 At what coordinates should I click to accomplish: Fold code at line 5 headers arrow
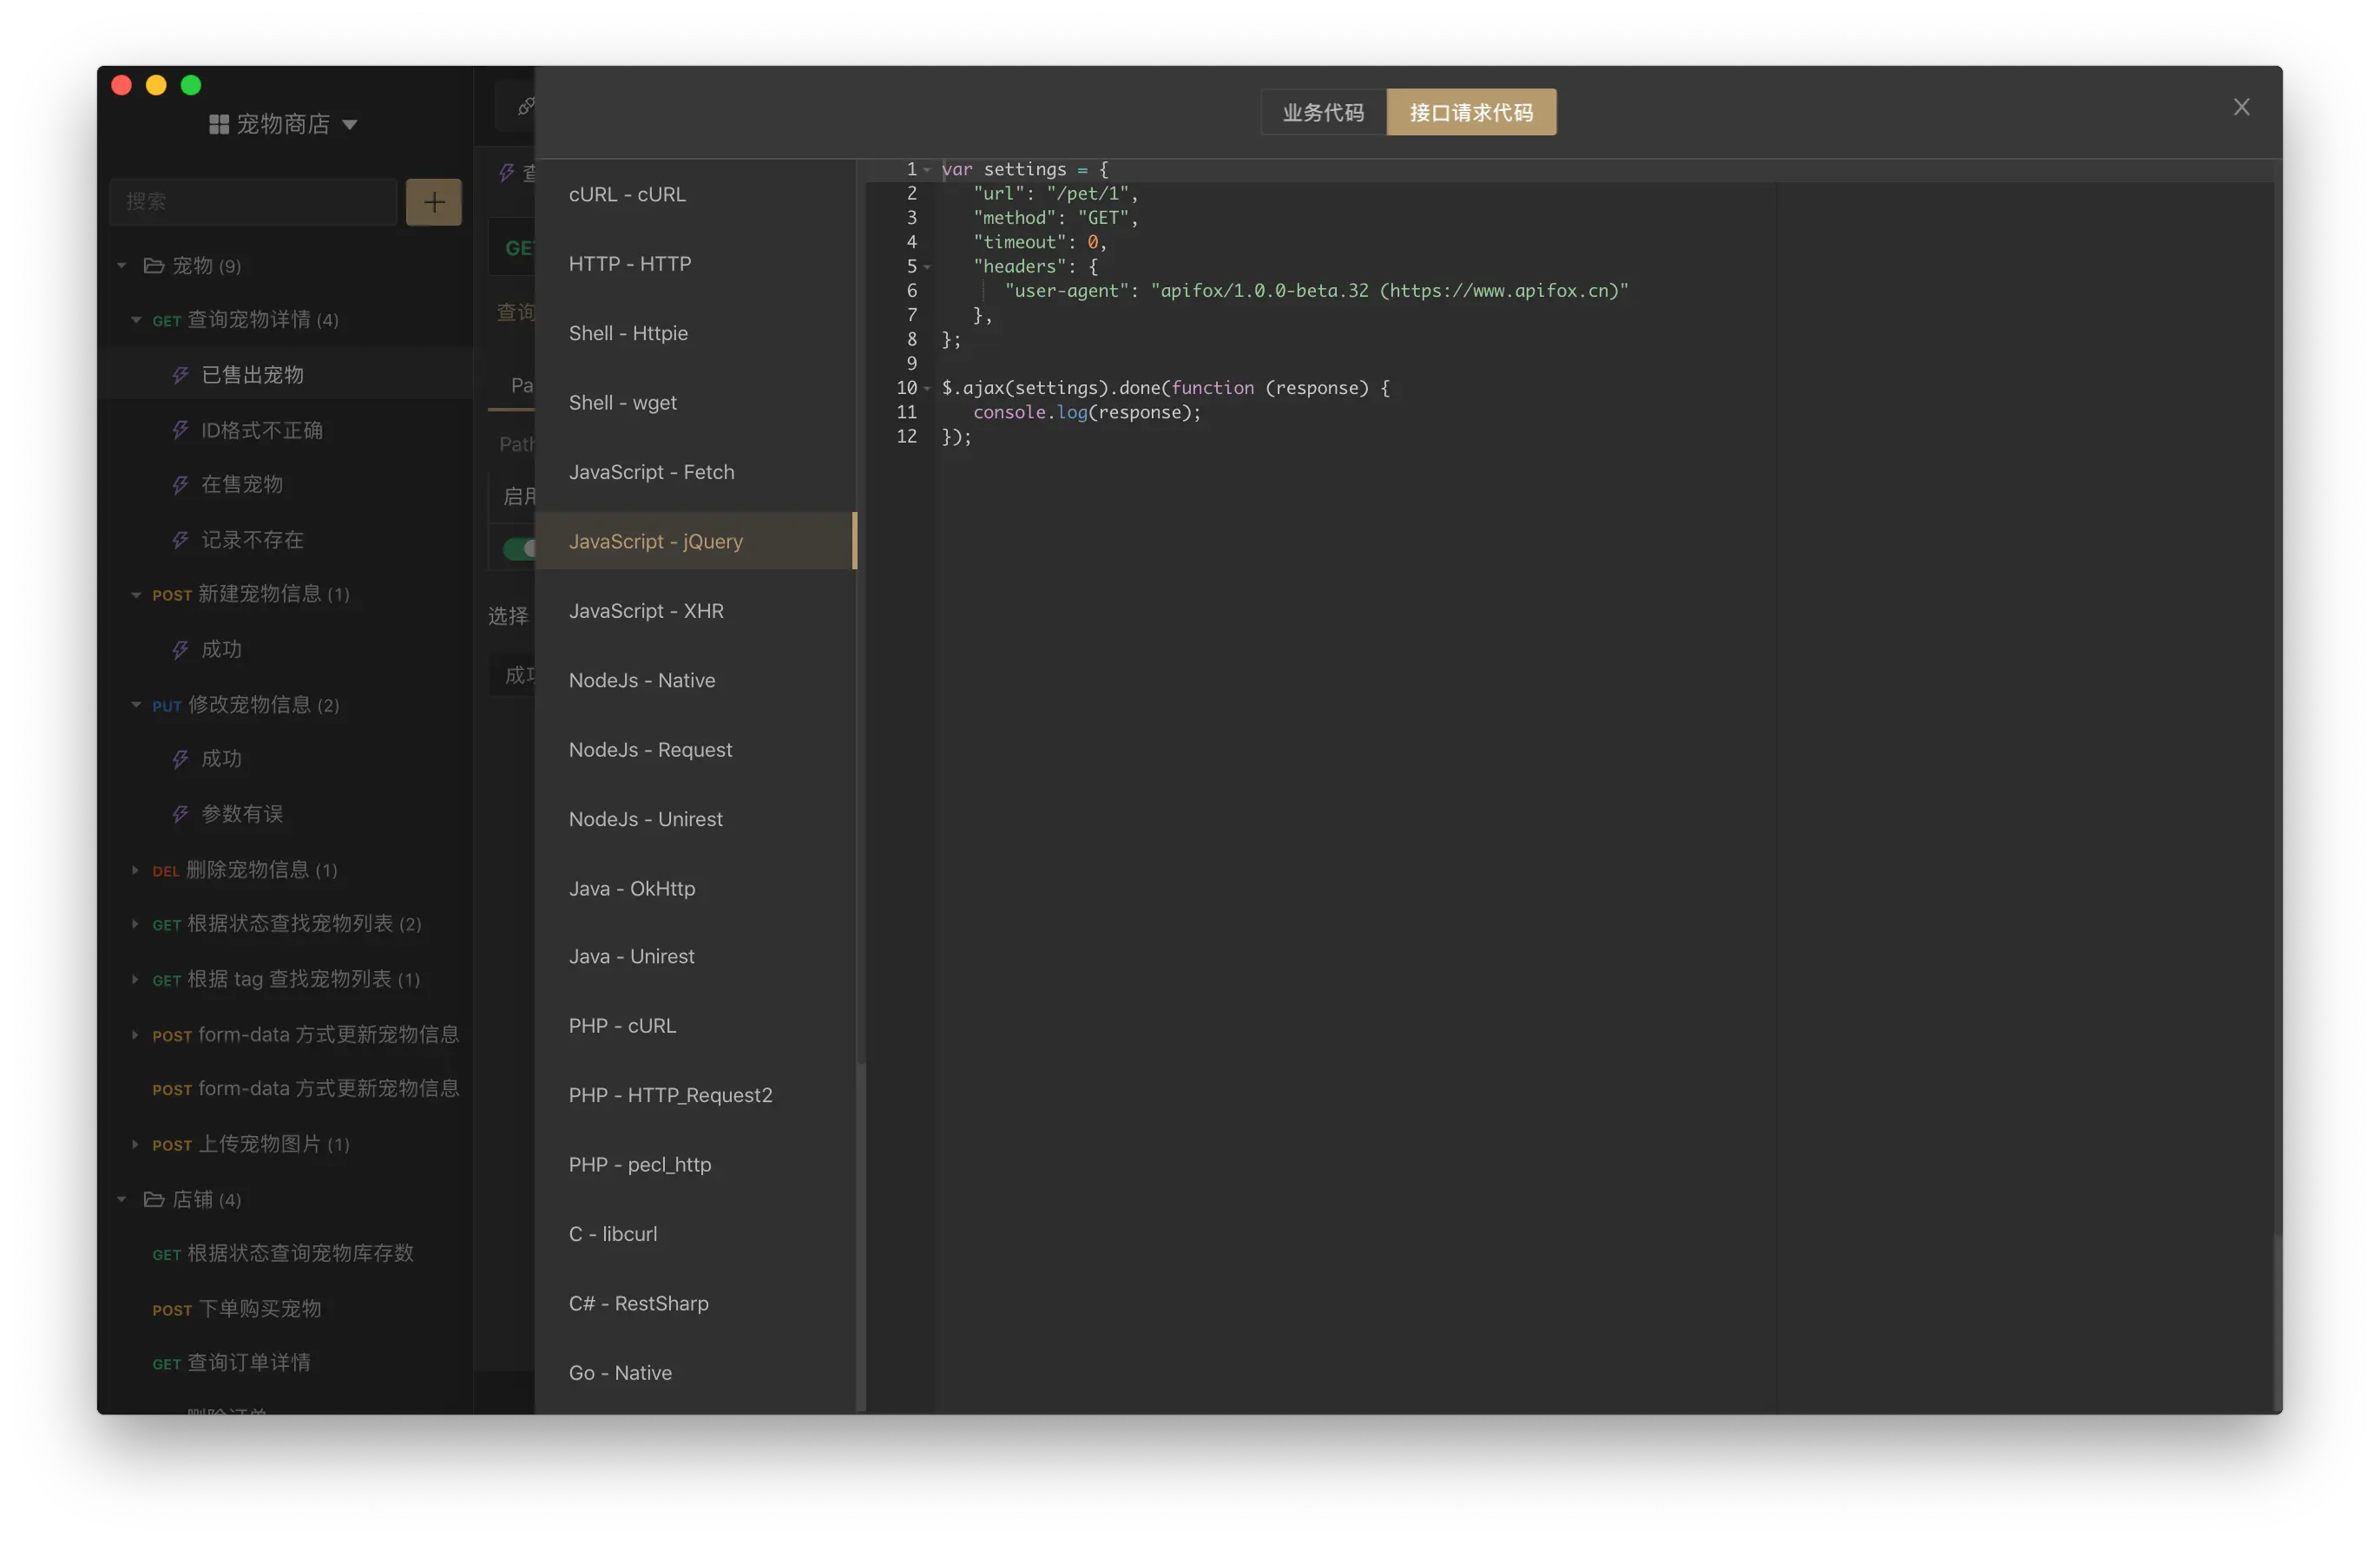coord(927,267)
